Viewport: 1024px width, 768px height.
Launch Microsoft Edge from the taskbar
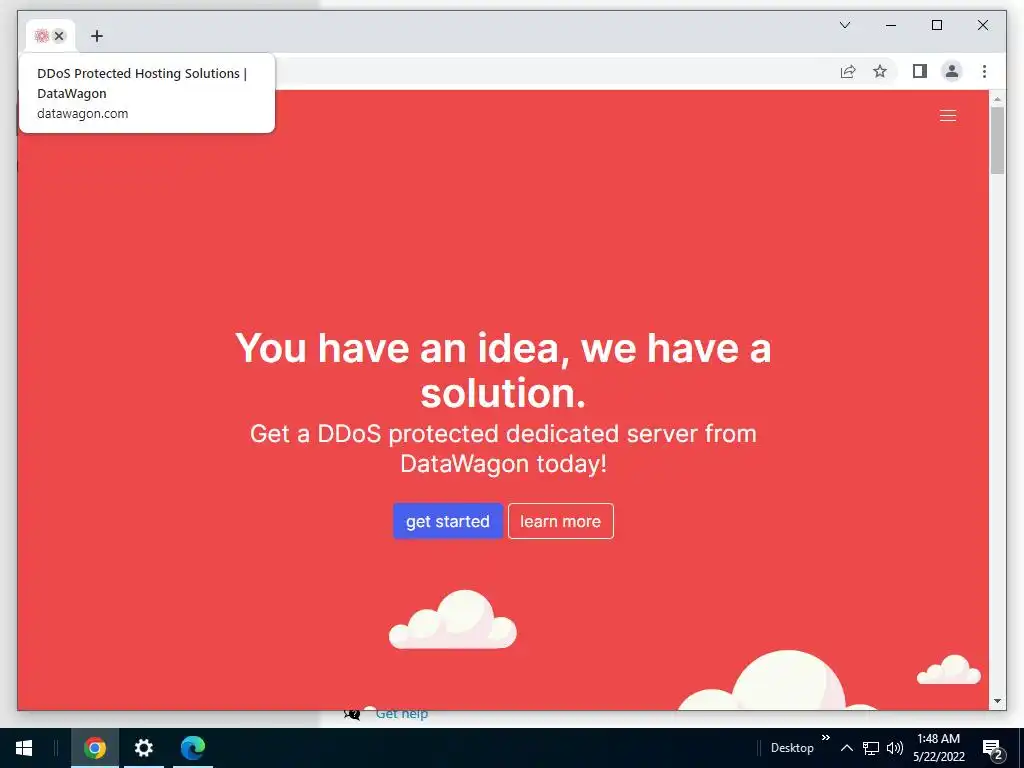tap(193, 748)
